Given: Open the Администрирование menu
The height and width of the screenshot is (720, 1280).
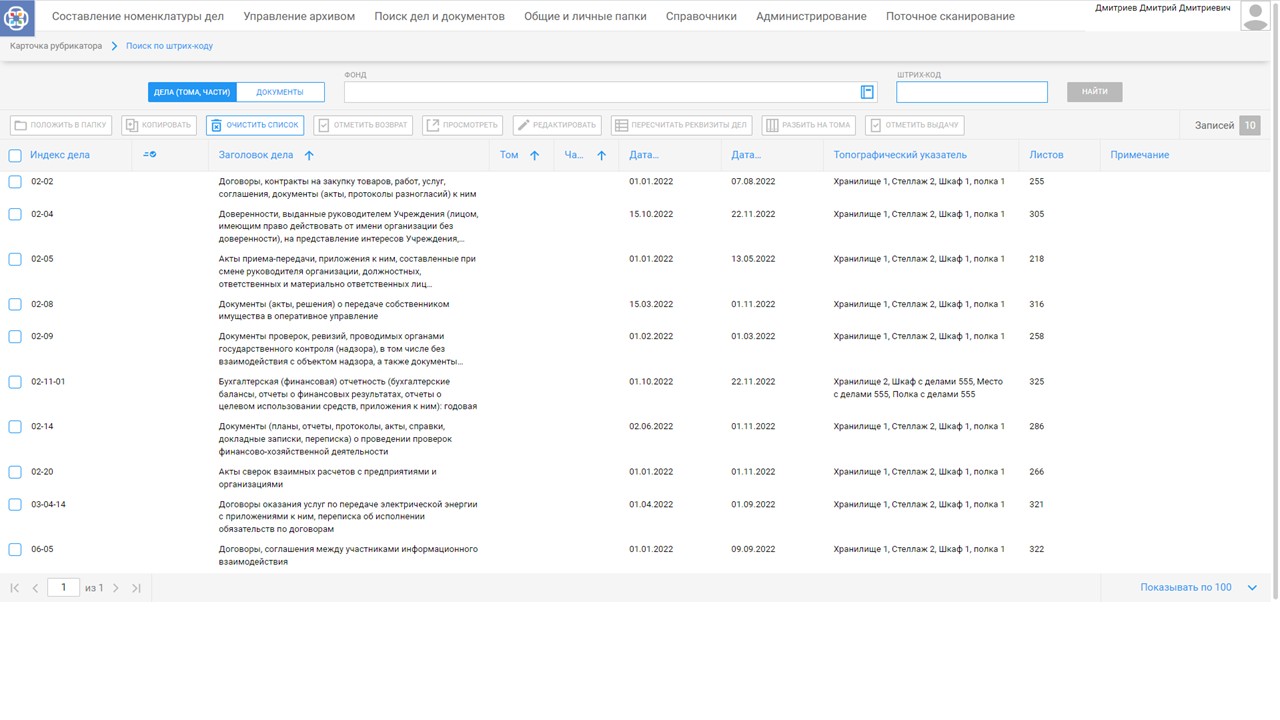Looking at the screenshot, I should 811,16.
